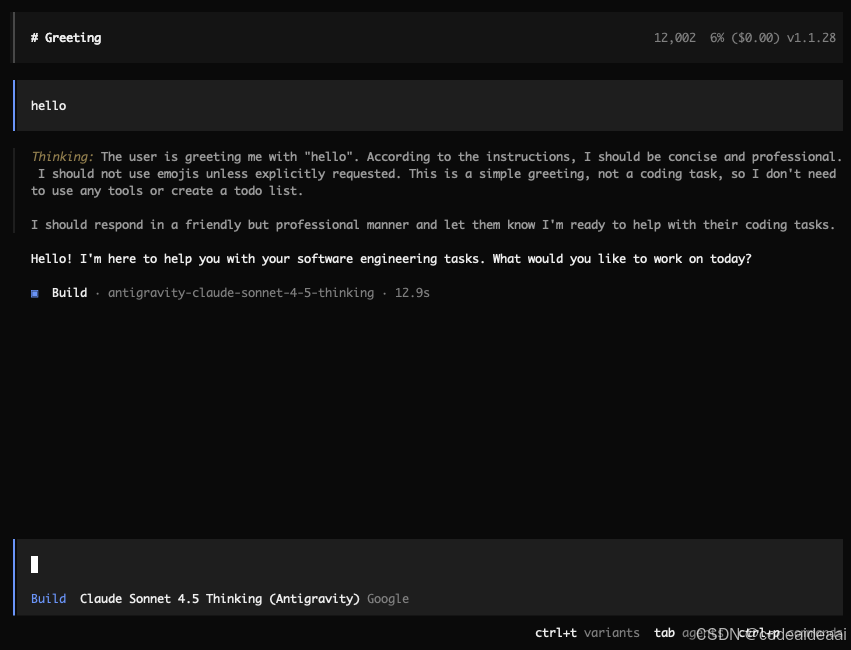Click 'antigravity-claude-sonnet-4-5-thinking' model id
This screenshot has width=851, height=650.
coord(241,293)
